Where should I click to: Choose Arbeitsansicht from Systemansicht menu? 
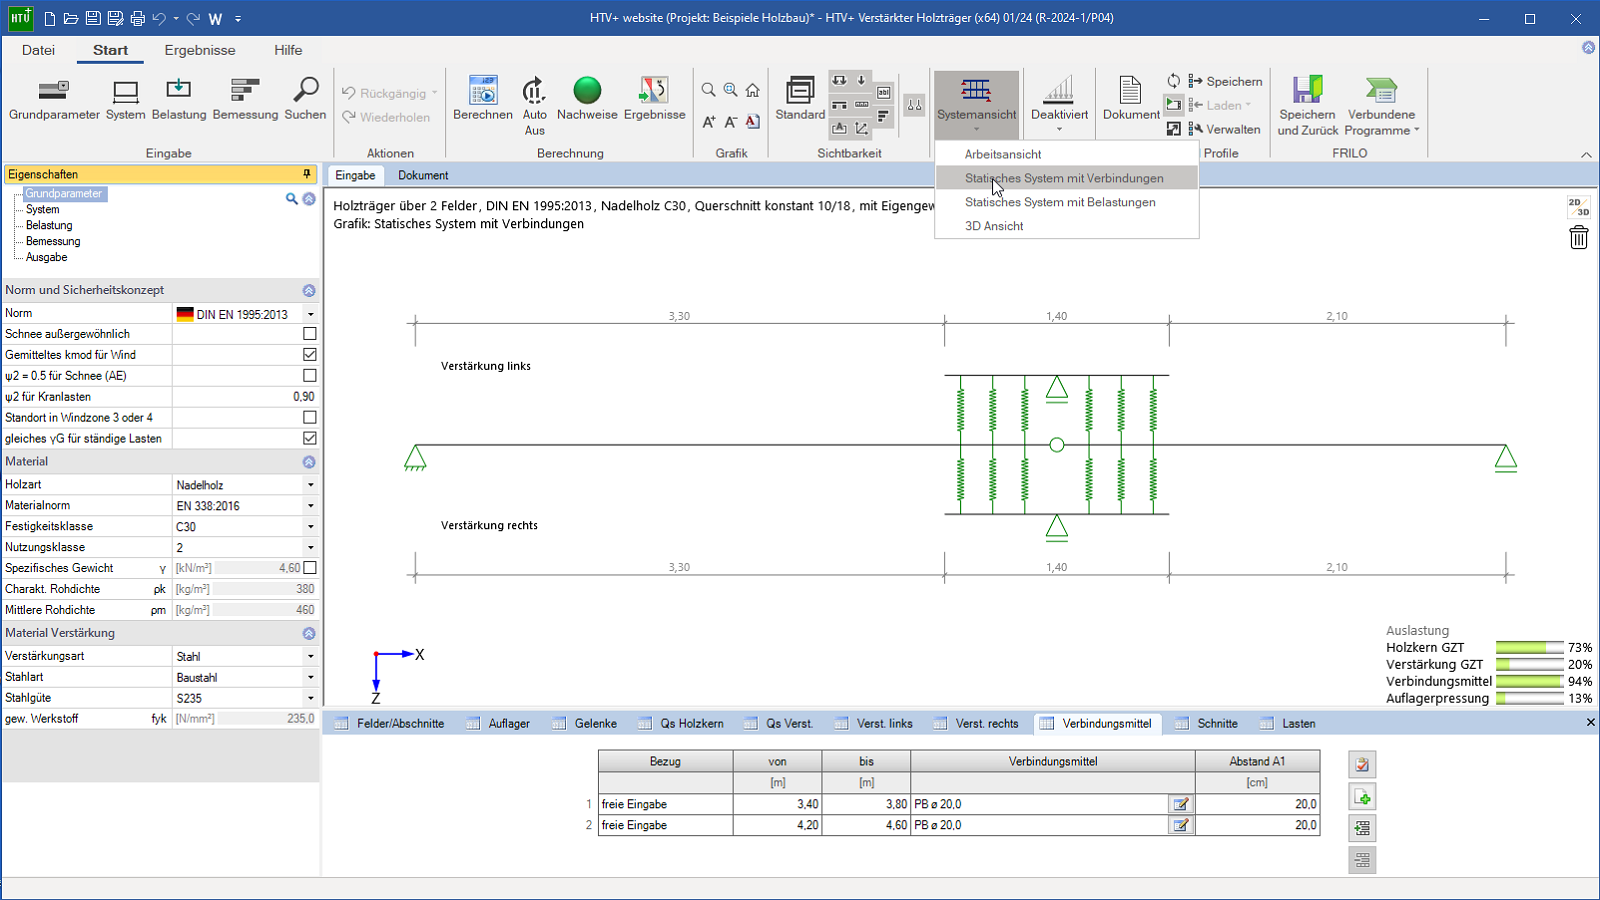point(1067,154)
